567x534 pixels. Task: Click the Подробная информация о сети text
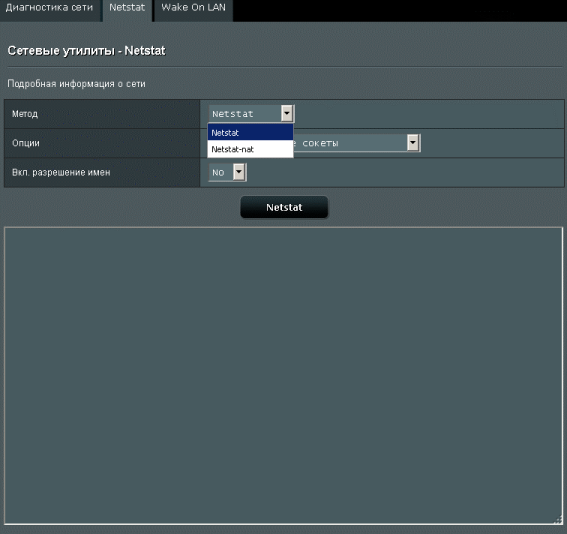coord(76,84)
